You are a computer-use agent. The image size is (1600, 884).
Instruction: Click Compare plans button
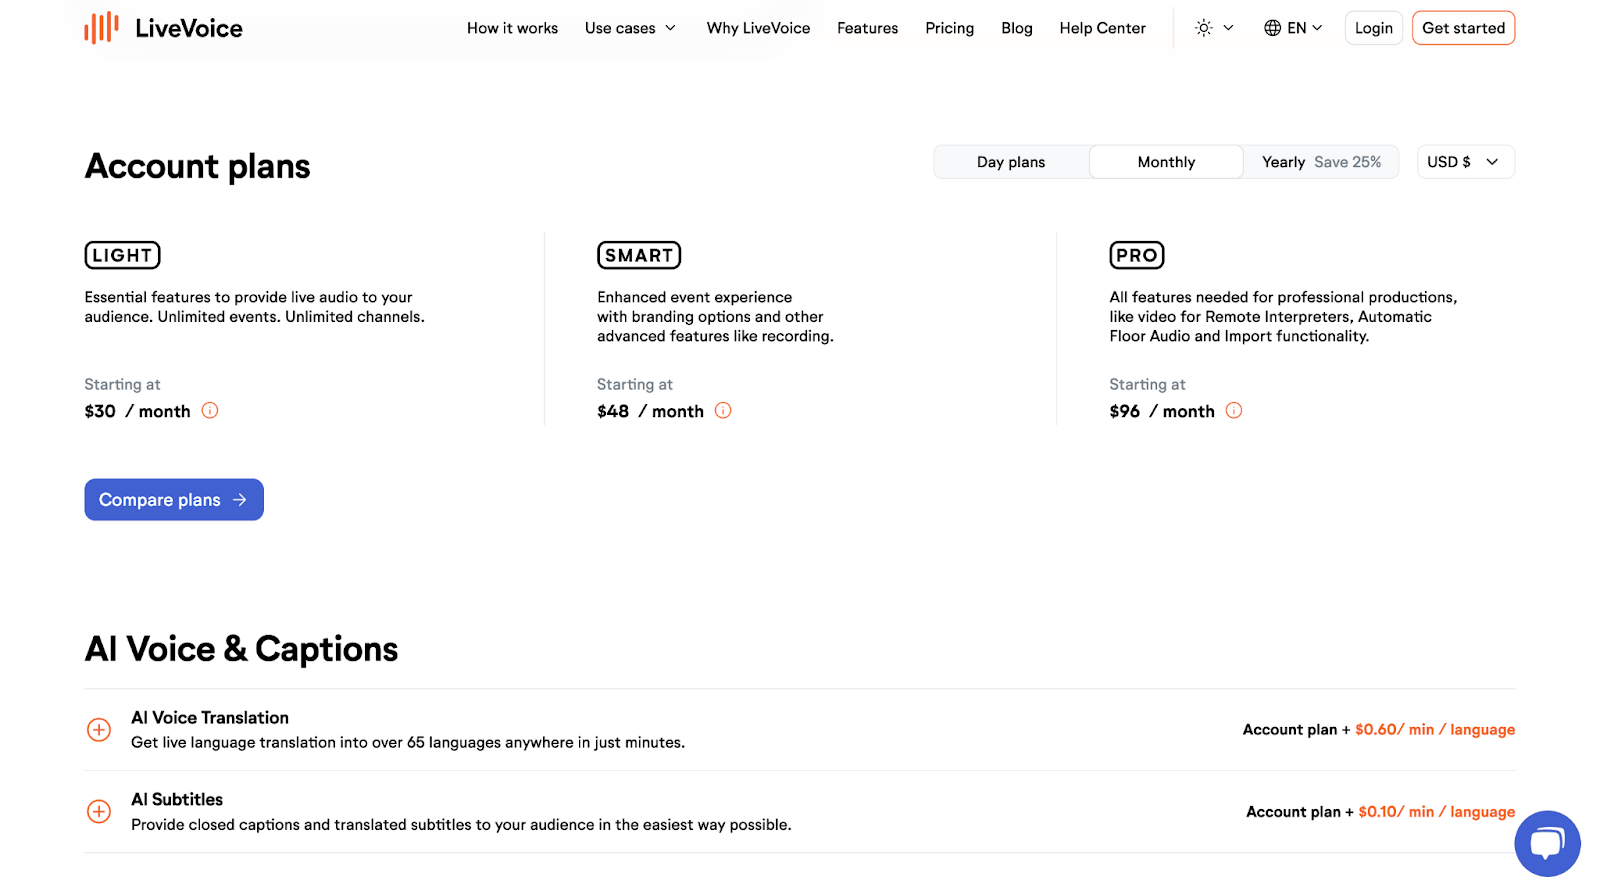click(174, 500)
